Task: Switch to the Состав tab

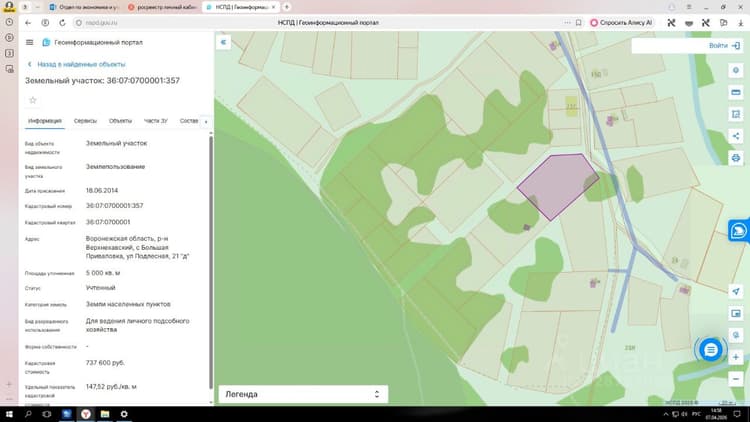Action: (x=189, y=121)
